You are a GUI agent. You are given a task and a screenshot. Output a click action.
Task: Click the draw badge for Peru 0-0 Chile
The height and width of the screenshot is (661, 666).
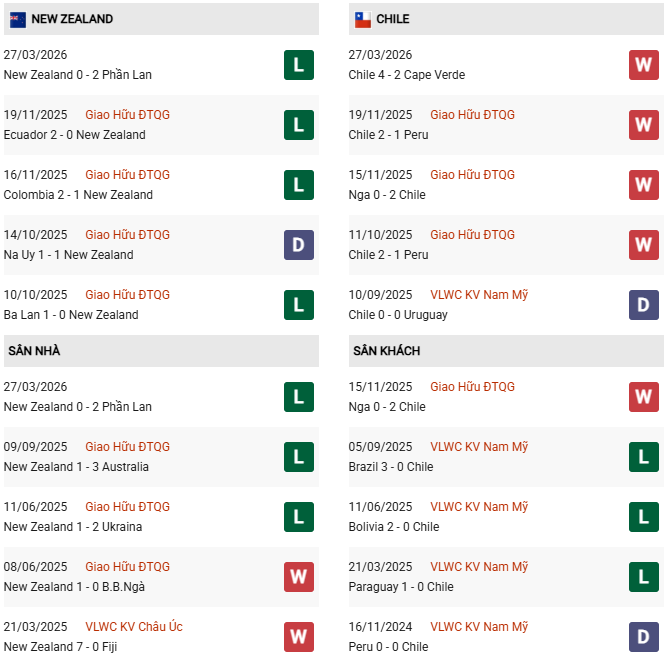[x=644, y=636]
